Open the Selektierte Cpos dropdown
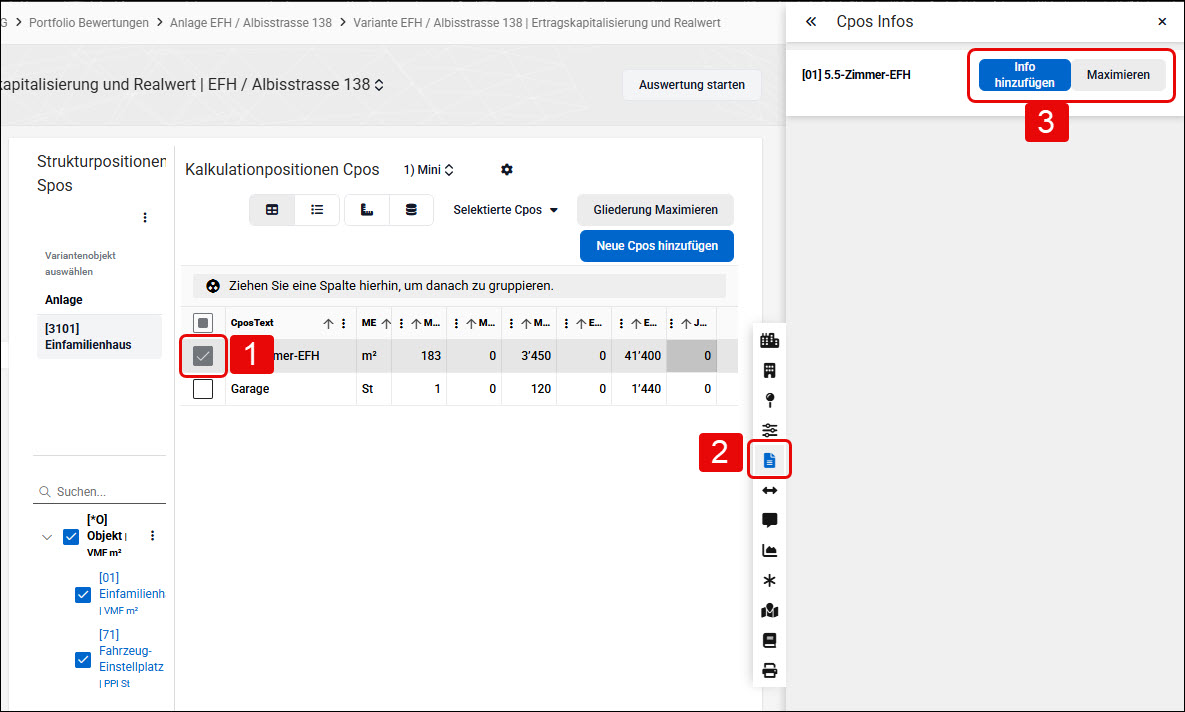The image size is (1185, 712). (x=506, y=210)
